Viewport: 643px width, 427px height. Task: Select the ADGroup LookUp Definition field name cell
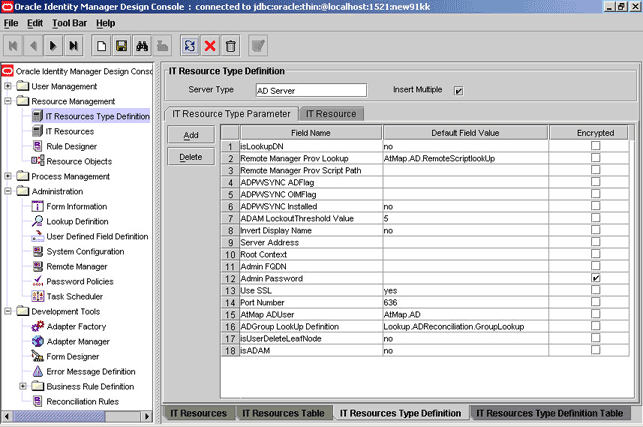click(x=311, y=327)
